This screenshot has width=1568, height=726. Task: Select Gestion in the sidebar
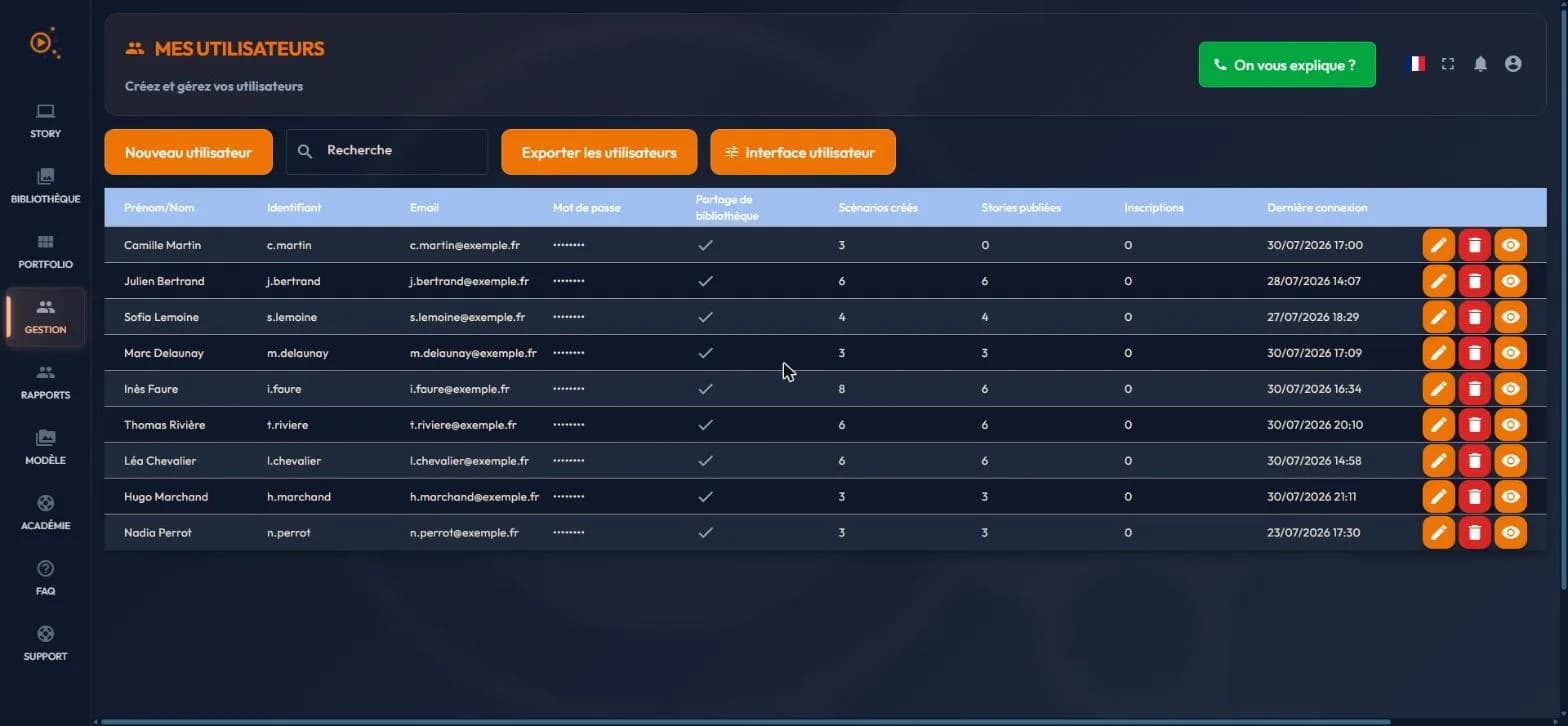coord(45,317)
